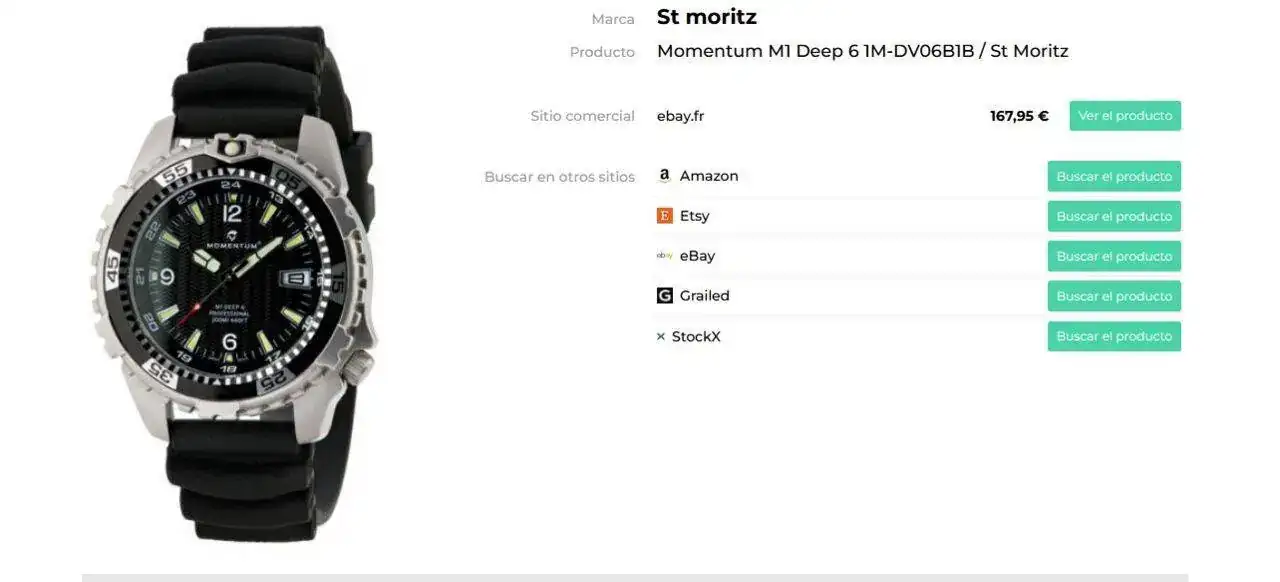Click the ebay.fr merchant site text

pos(680,116)
